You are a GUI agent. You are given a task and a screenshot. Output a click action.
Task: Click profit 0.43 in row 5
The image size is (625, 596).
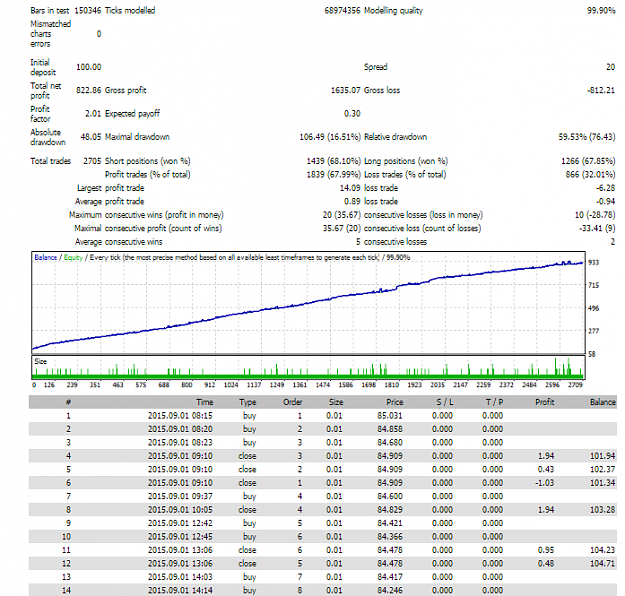[546, 470]
